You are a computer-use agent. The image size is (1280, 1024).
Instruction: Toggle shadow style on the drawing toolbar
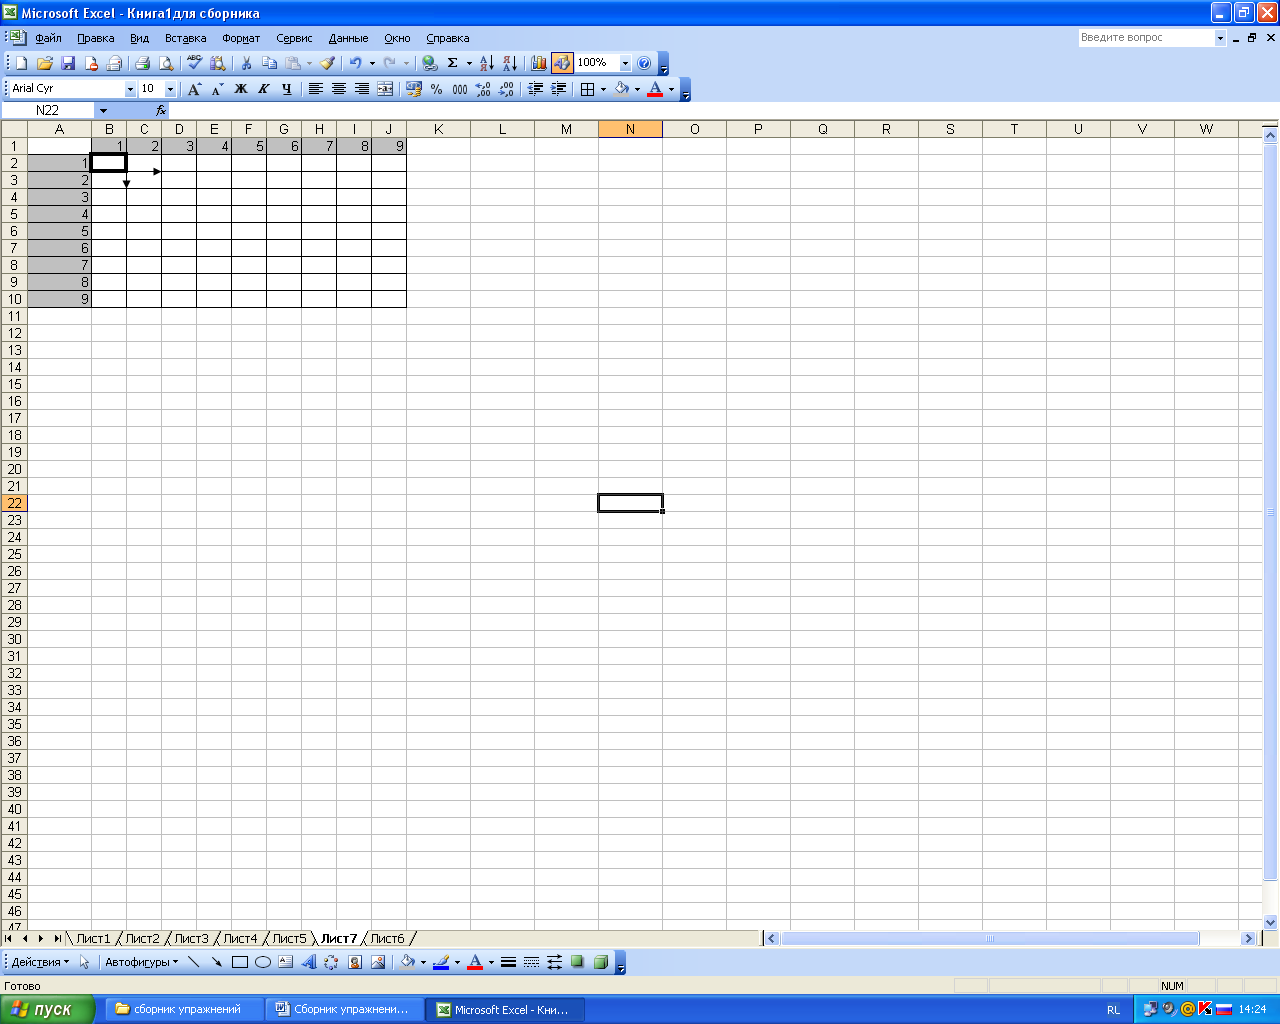pyautogui.click(x=577, y=962)
